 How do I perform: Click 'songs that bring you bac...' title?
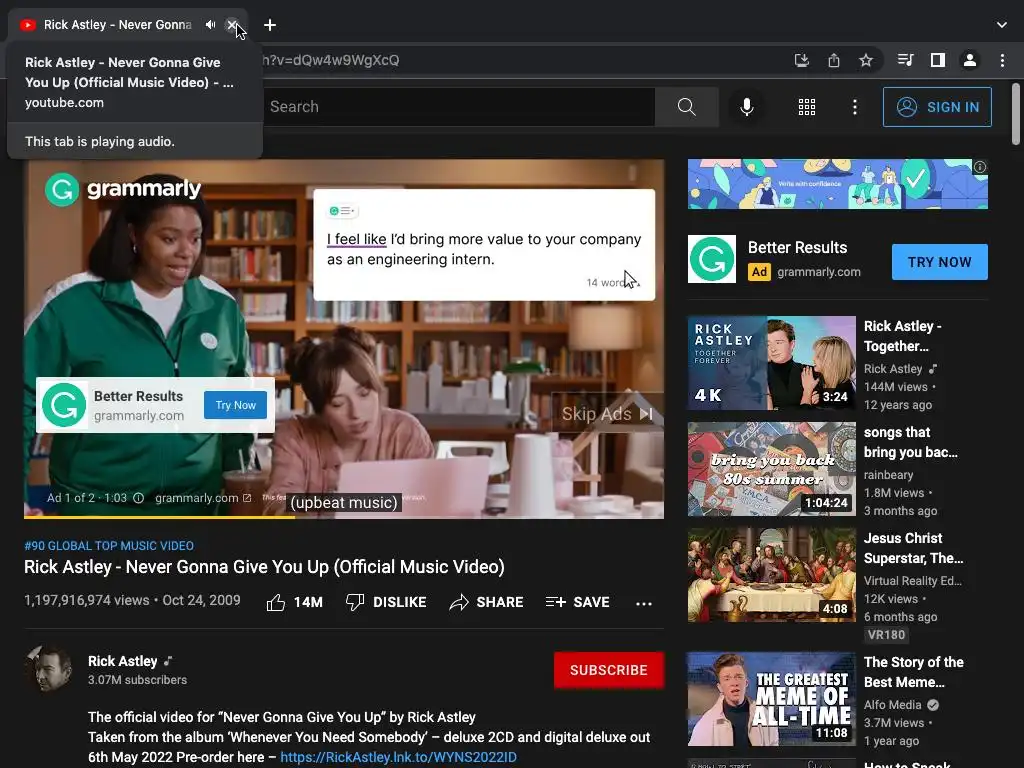[x=910, y=442]
